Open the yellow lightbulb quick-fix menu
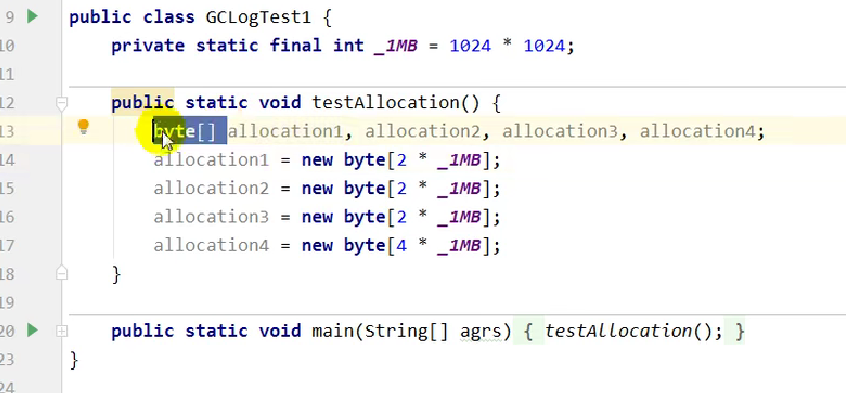The width and height of the screenshot is (846, 393). click(x=83, y=127)
